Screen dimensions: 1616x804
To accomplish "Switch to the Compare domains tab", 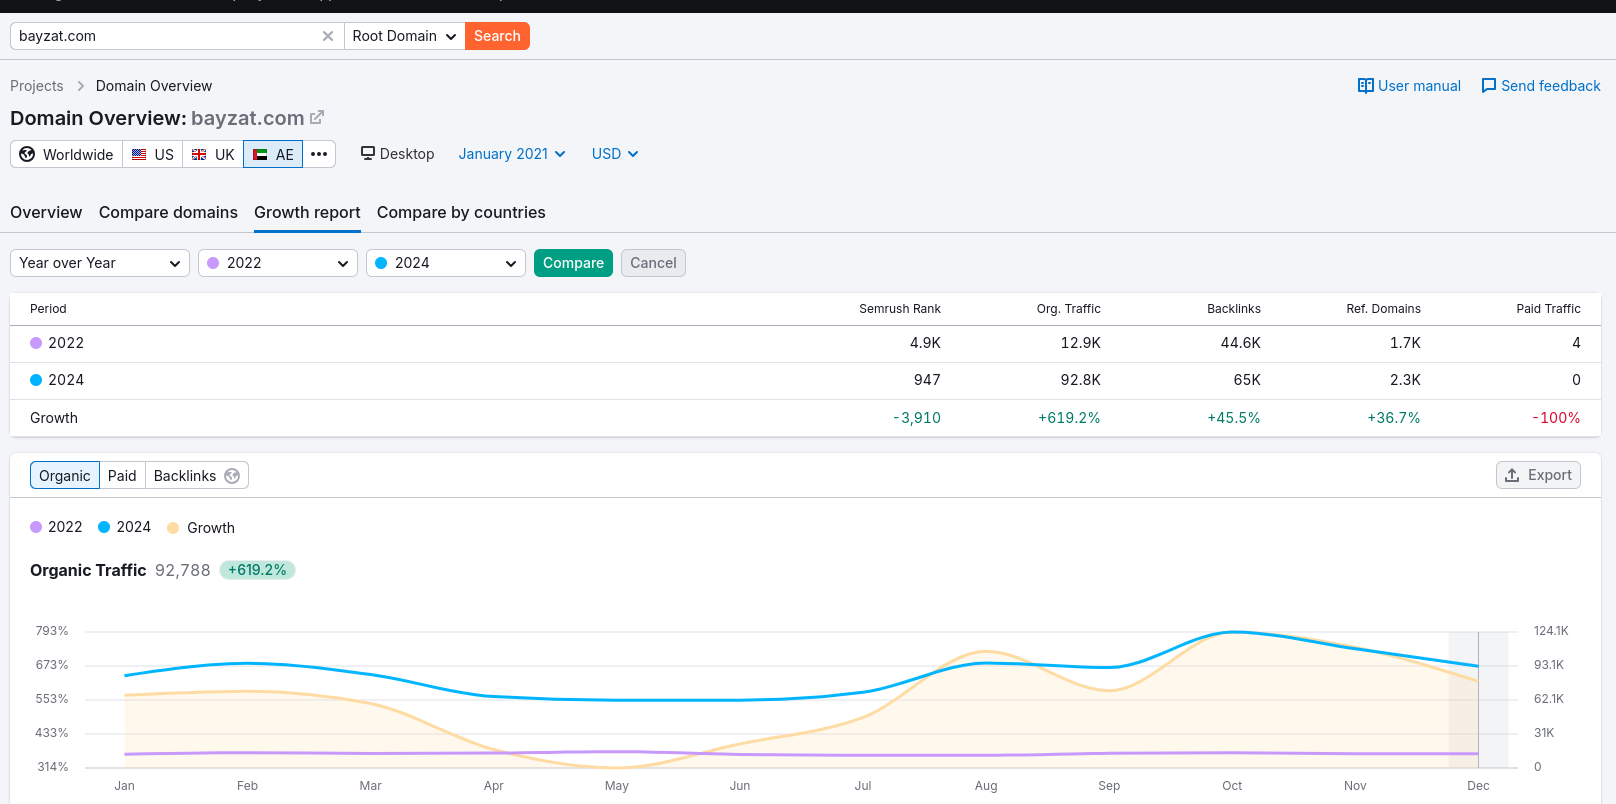I will [168, 212].
